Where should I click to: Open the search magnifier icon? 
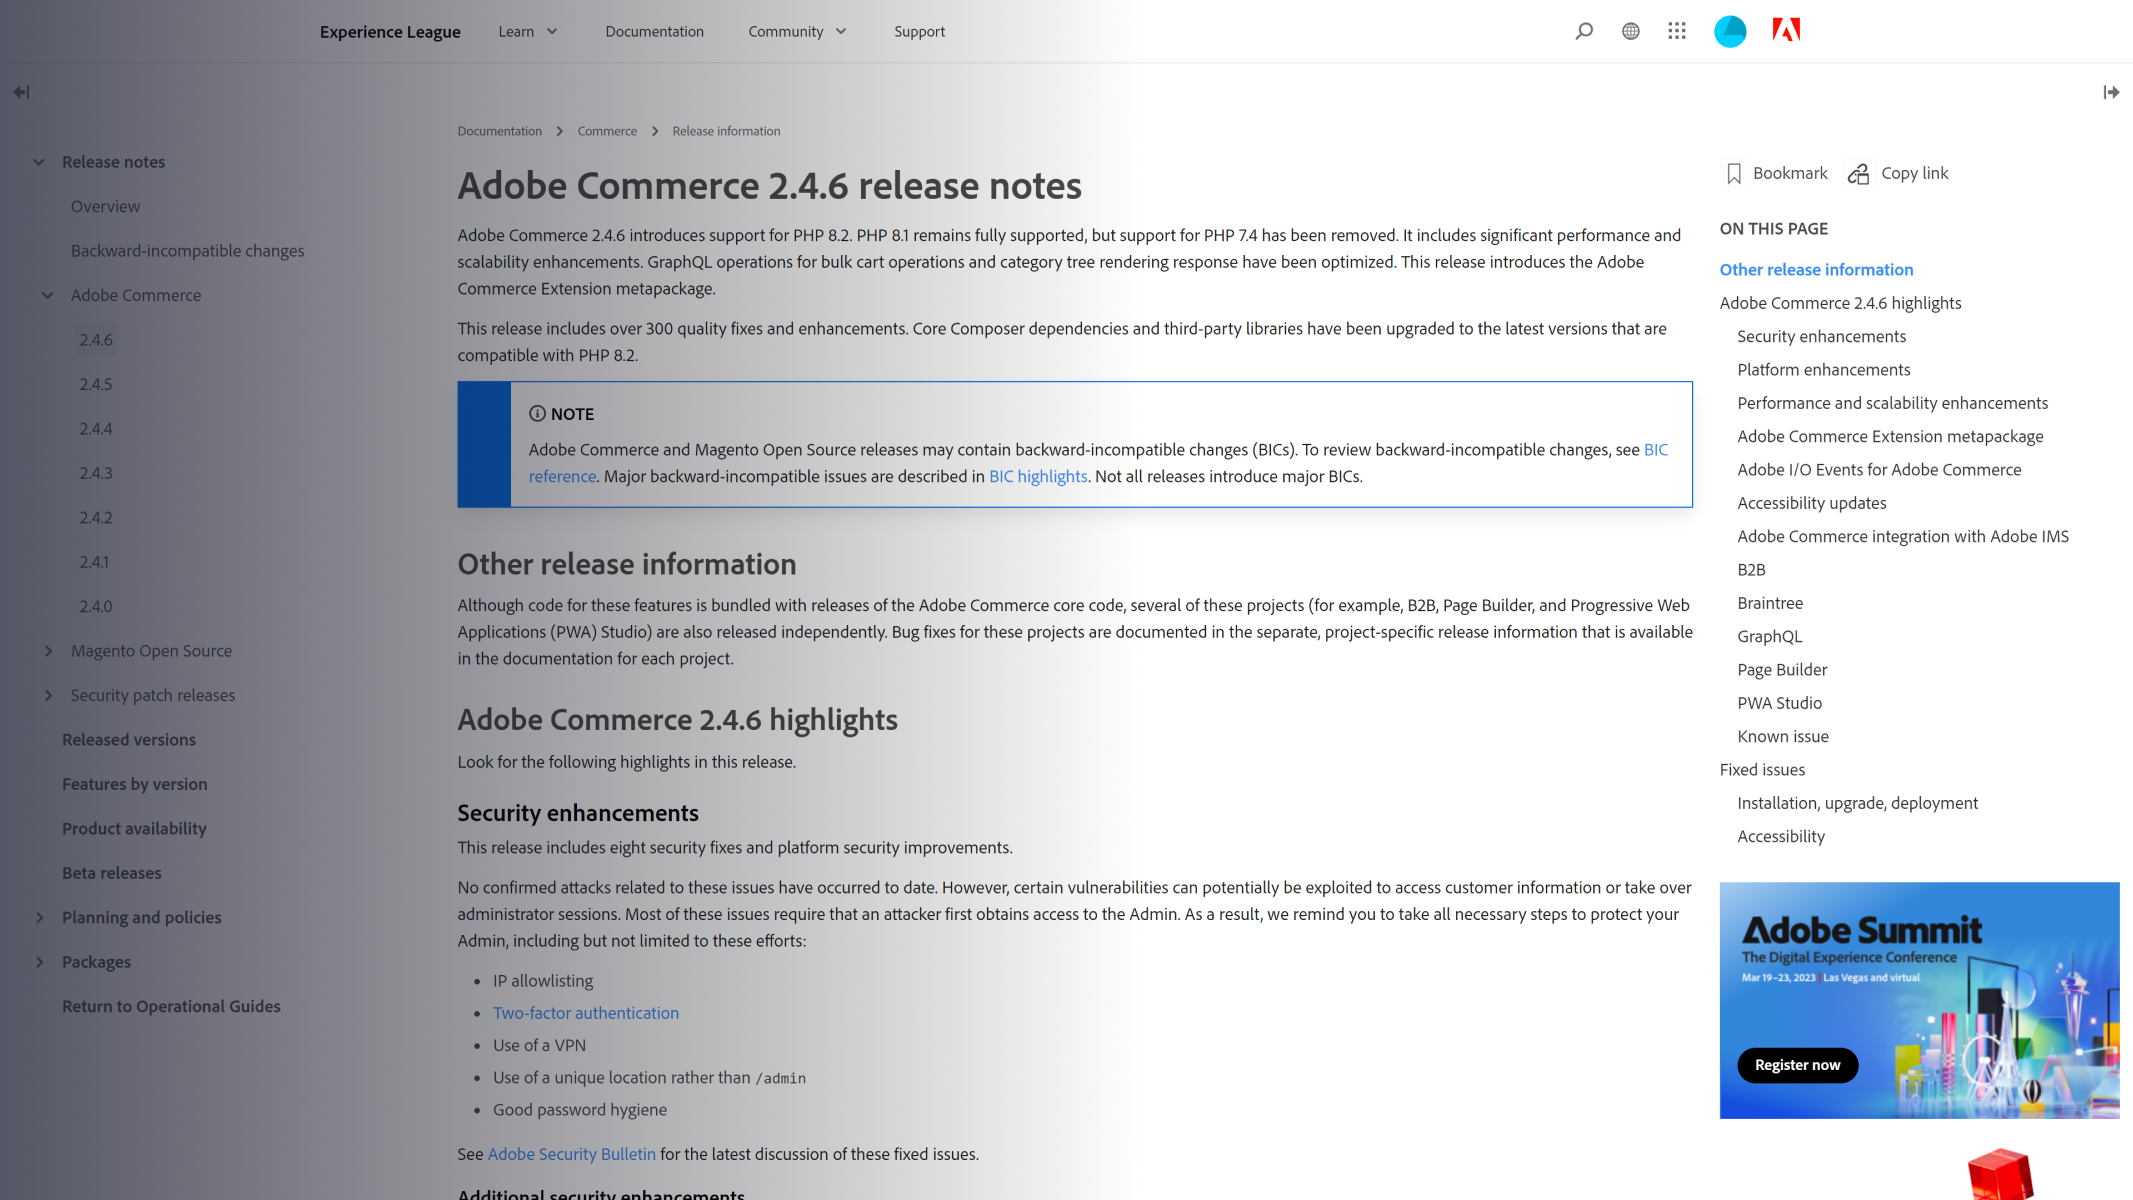pyautogui.click(x=1584, y=31)
